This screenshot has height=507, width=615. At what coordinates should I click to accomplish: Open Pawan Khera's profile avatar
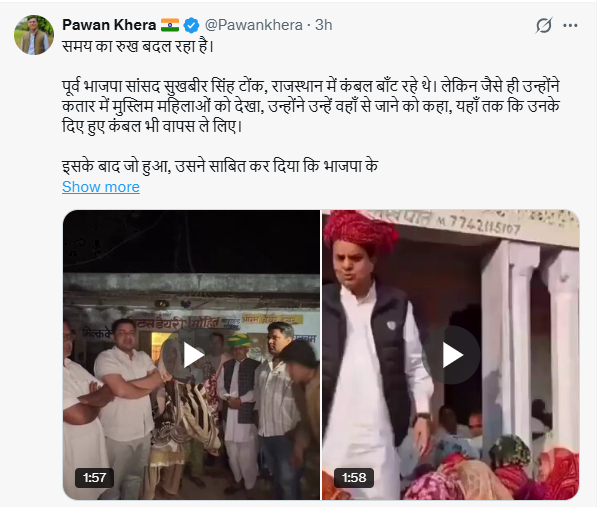[x=34, y=35]
